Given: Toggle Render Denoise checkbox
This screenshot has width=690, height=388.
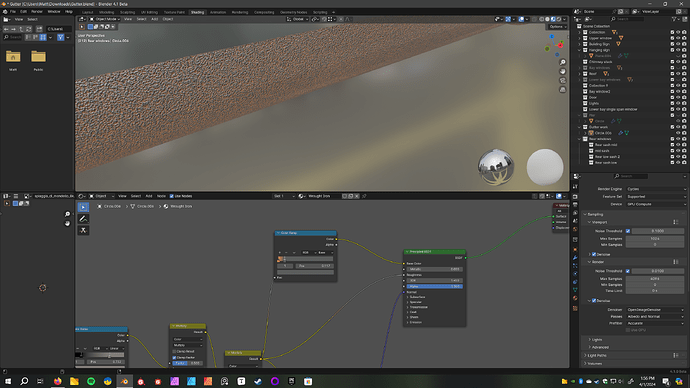Looking at the screenshot, I should coord(594,300).
